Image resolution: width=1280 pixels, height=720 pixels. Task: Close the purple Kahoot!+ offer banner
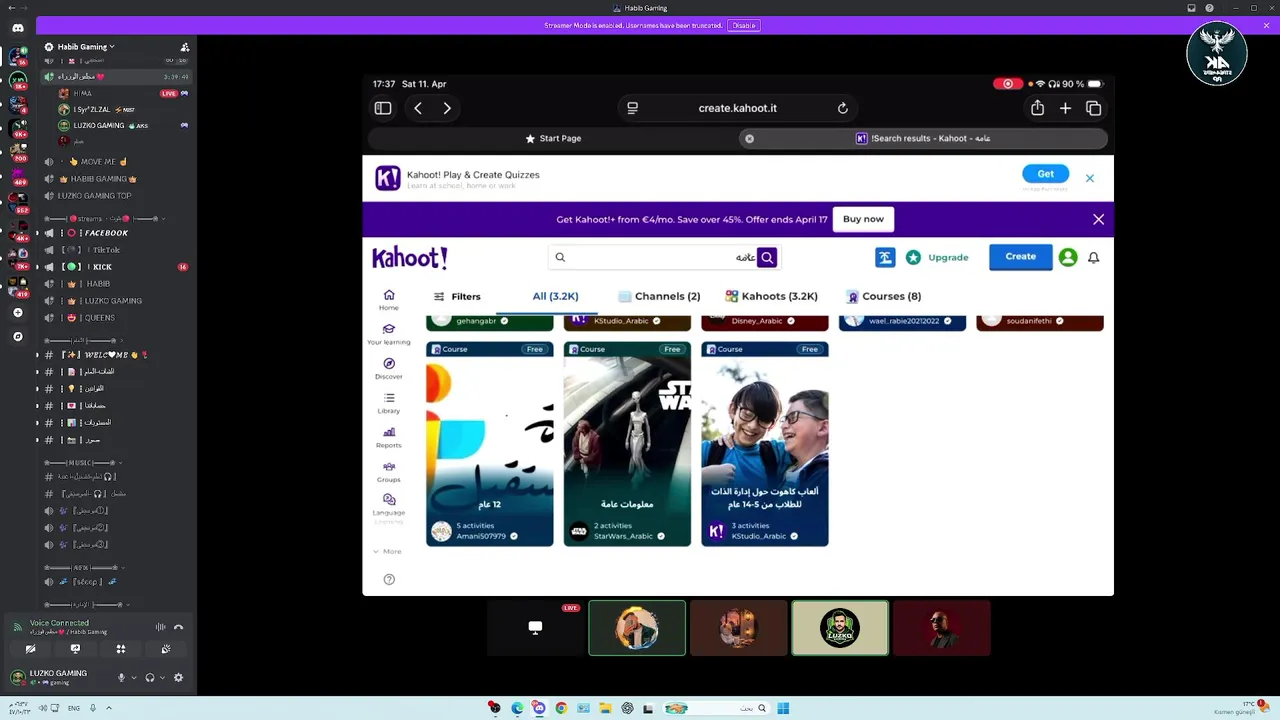(1098, 219)
